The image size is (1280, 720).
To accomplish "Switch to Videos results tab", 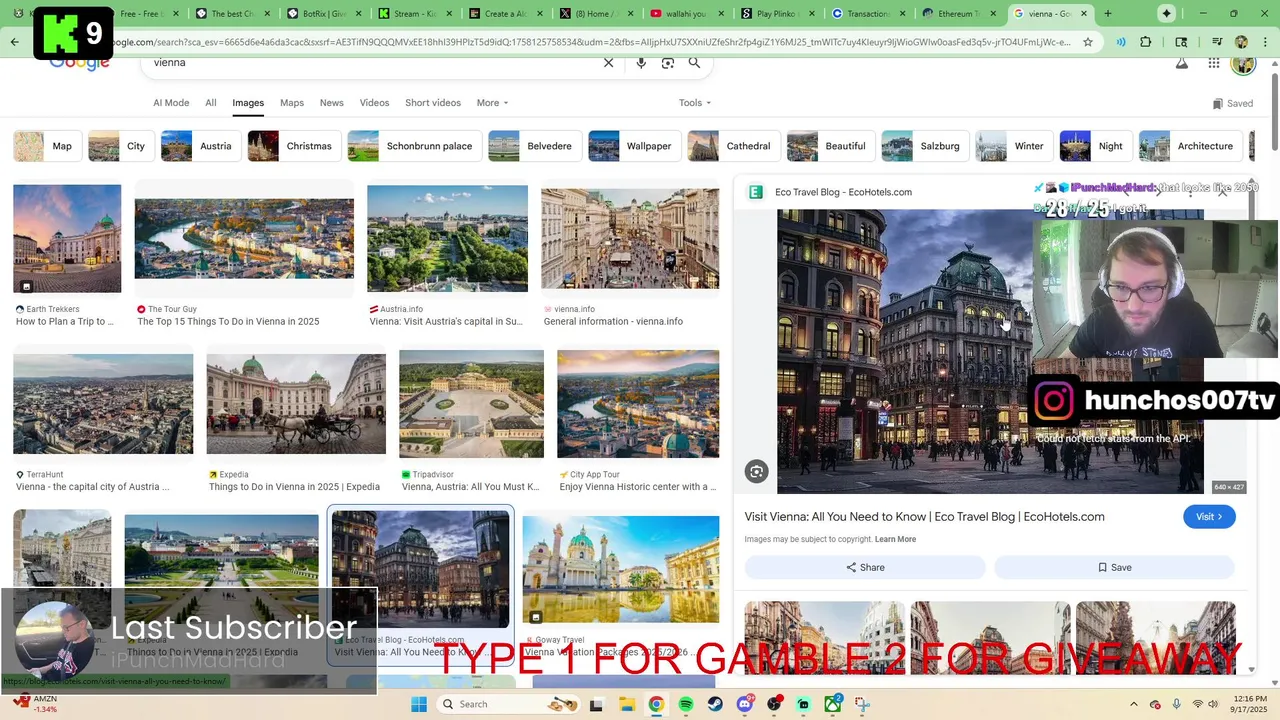I will pyautogui.click(x=374, y=103).
